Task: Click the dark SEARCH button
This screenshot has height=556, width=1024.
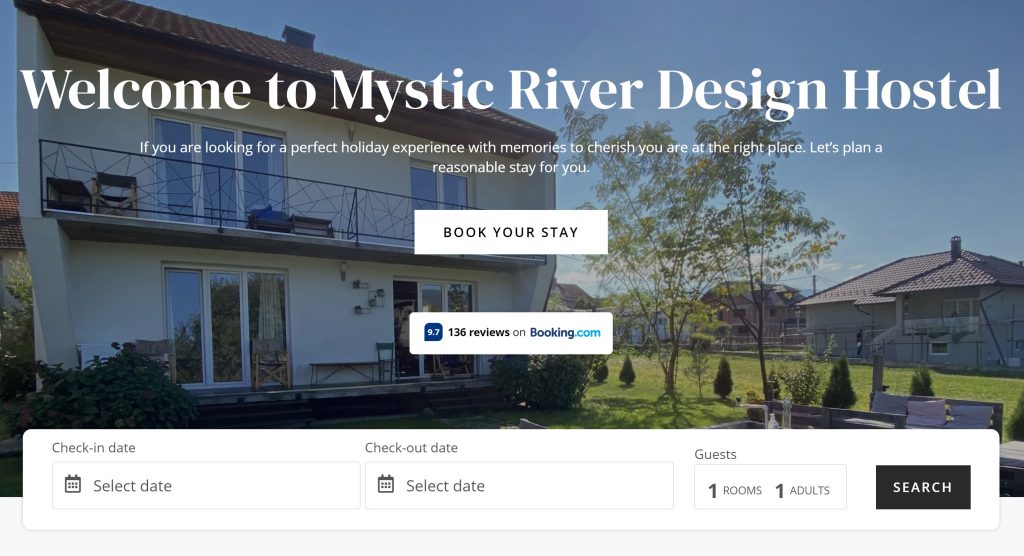Action: [x=923, y=487]
